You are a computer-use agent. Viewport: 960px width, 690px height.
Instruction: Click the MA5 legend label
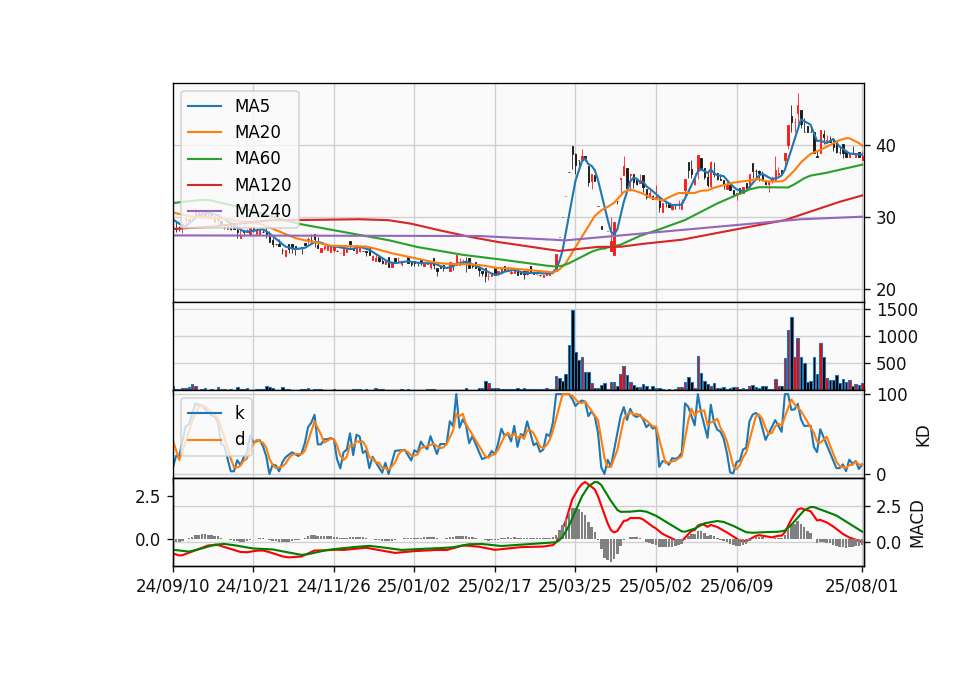(x=252, y=106)
